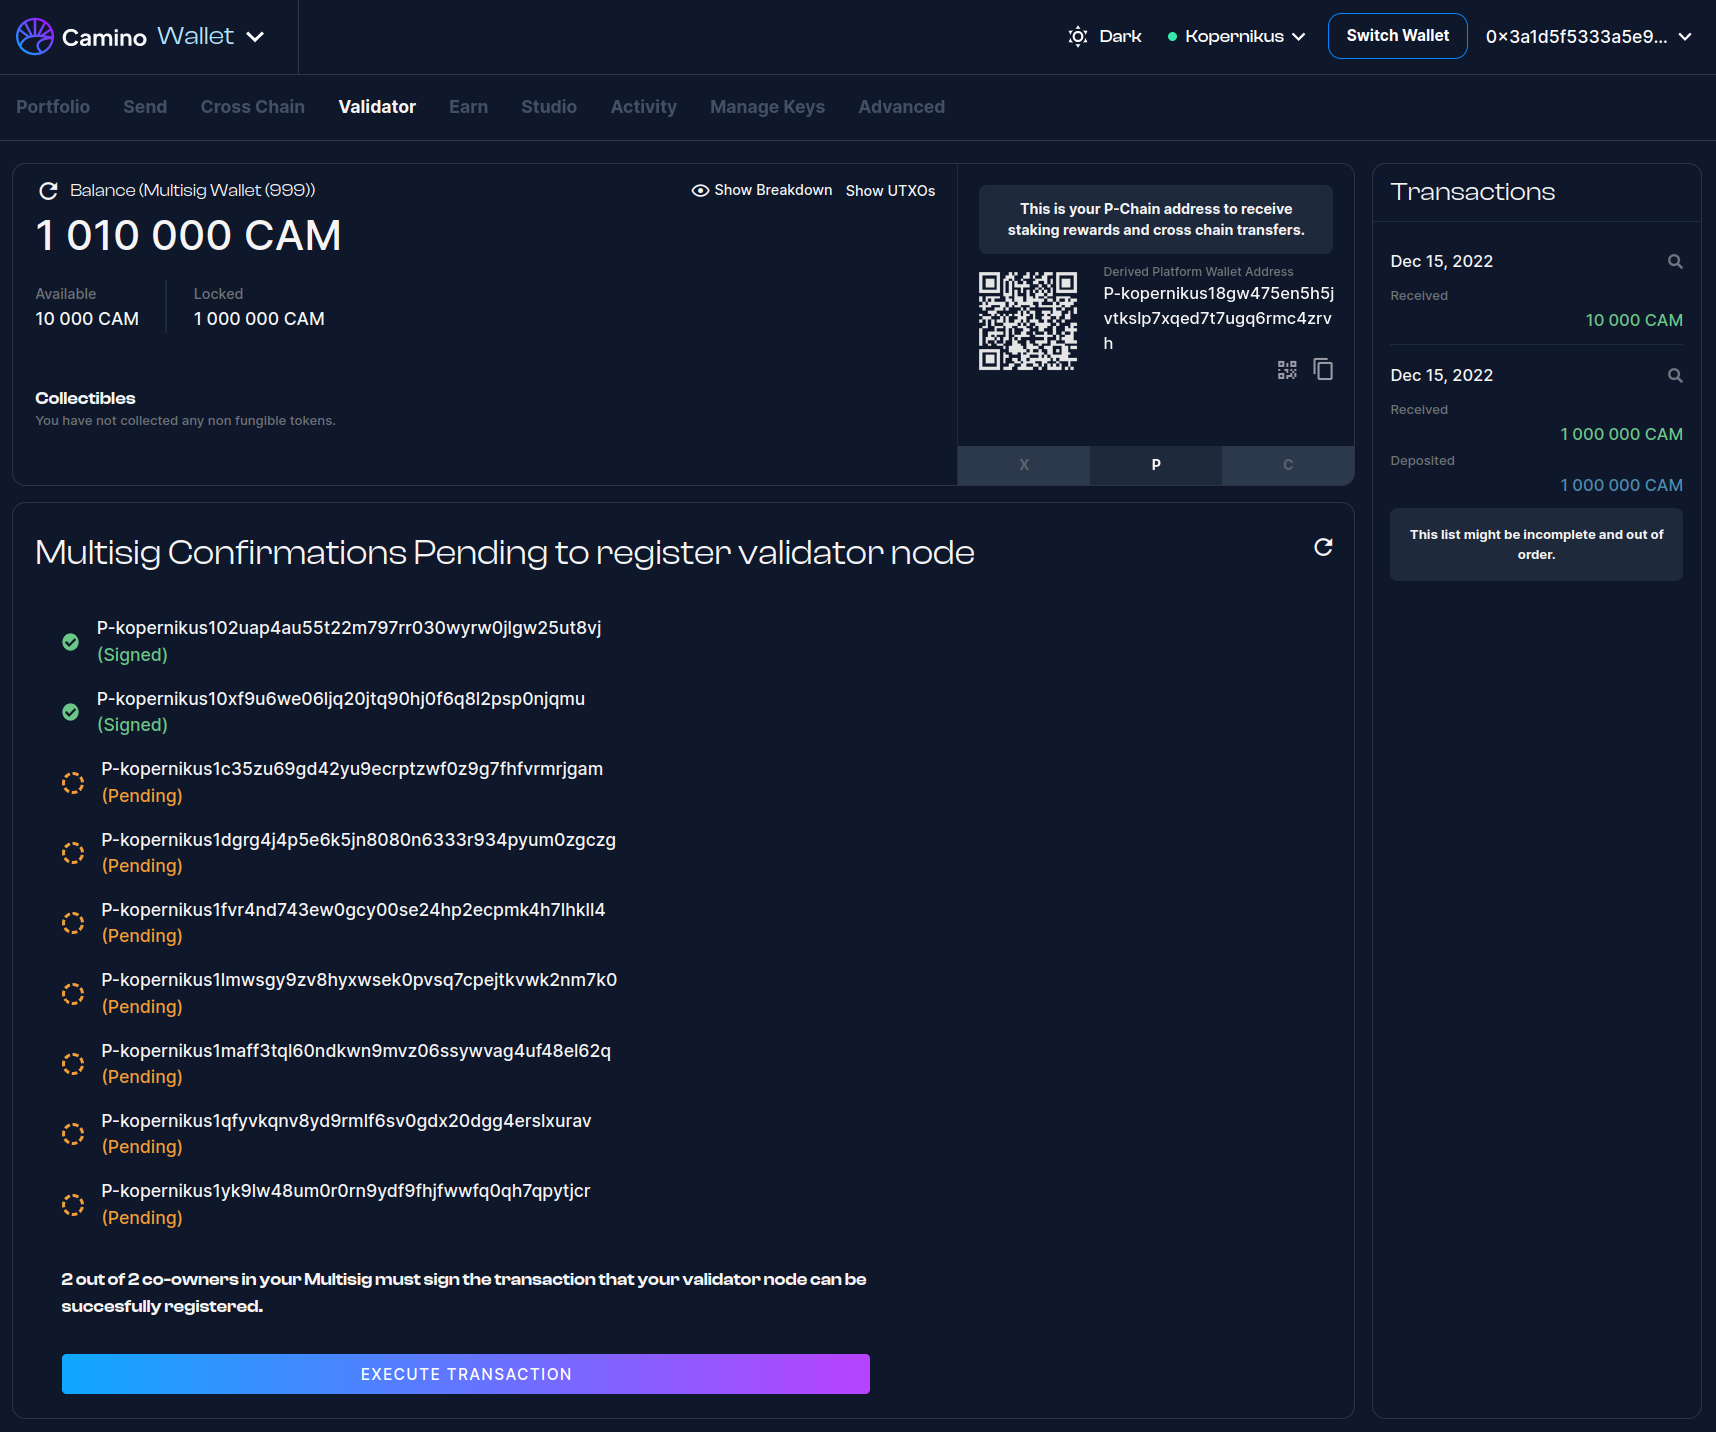Go to the Cross Chain tab
The width and height of the screenshot is (1716, 1432).
pyautogui.click(x=252, y=107)
